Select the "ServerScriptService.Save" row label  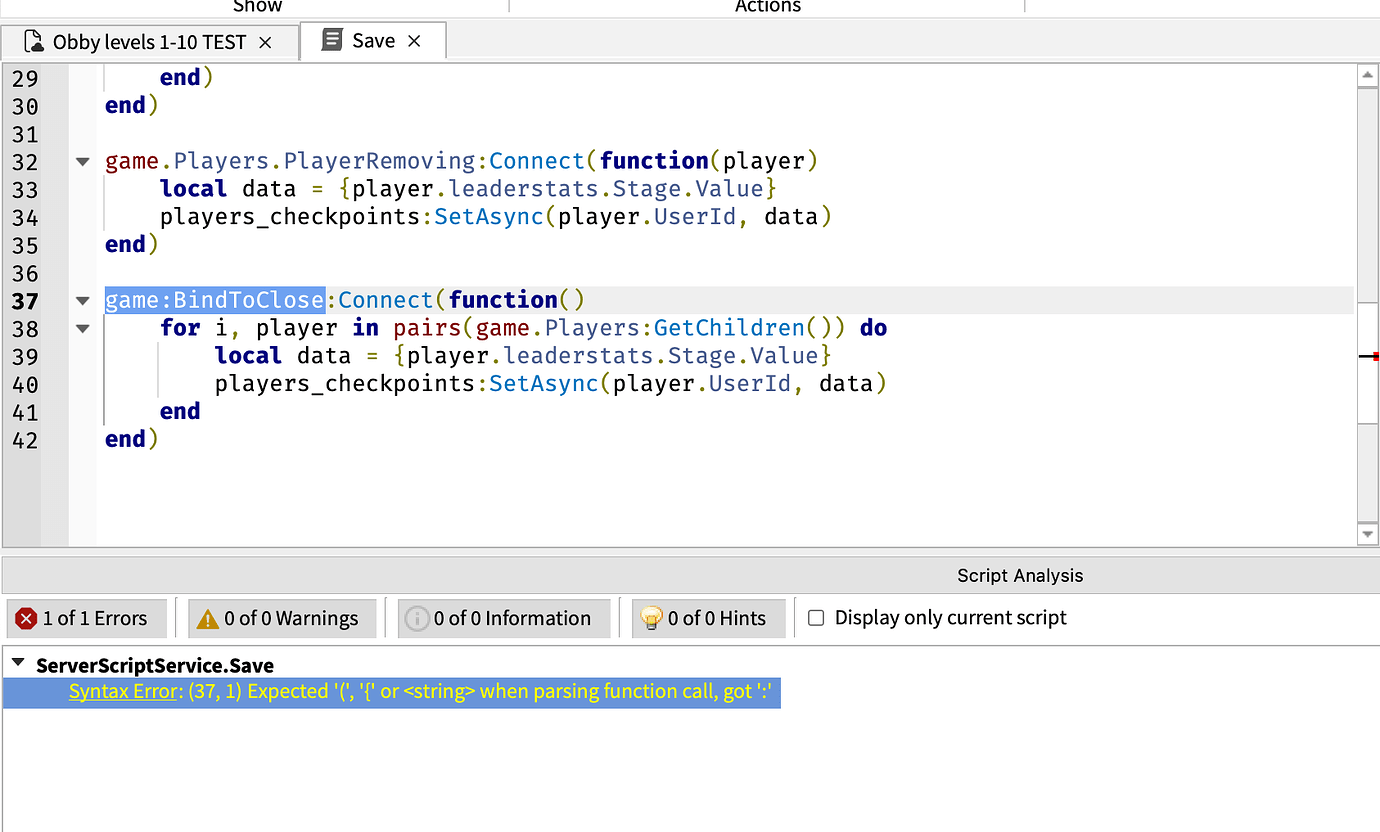(155, 665)
